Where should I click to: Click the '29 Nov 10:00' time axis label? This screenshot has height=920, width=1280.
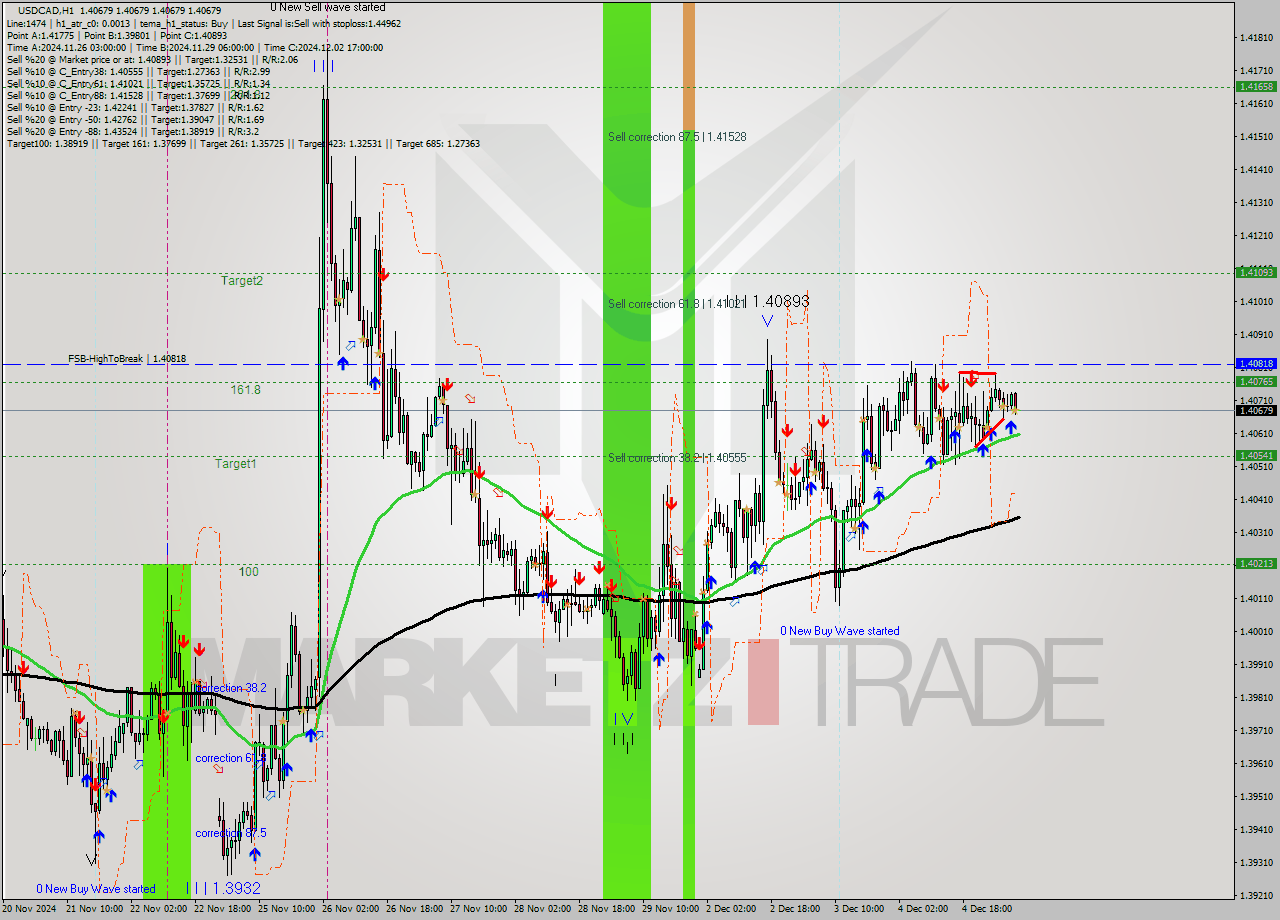[x=671, y=909]
